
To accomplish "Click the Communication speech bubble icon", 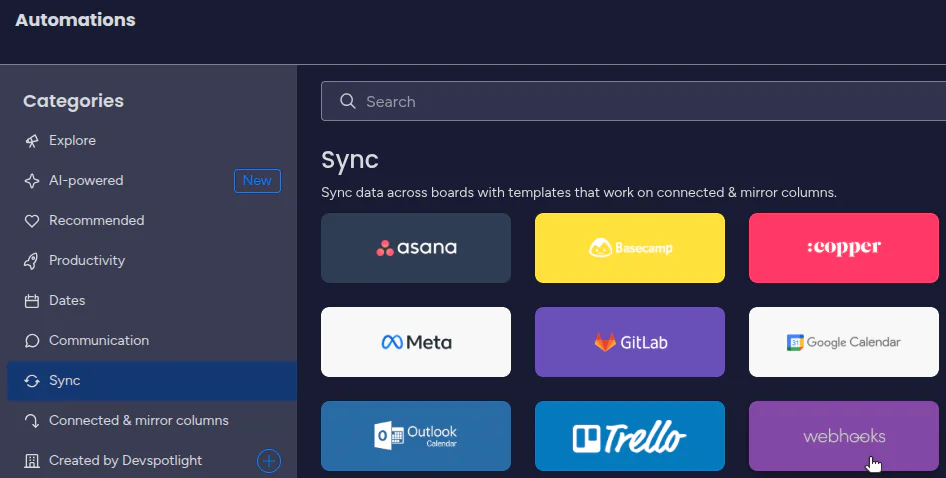I will coord(31,341).
